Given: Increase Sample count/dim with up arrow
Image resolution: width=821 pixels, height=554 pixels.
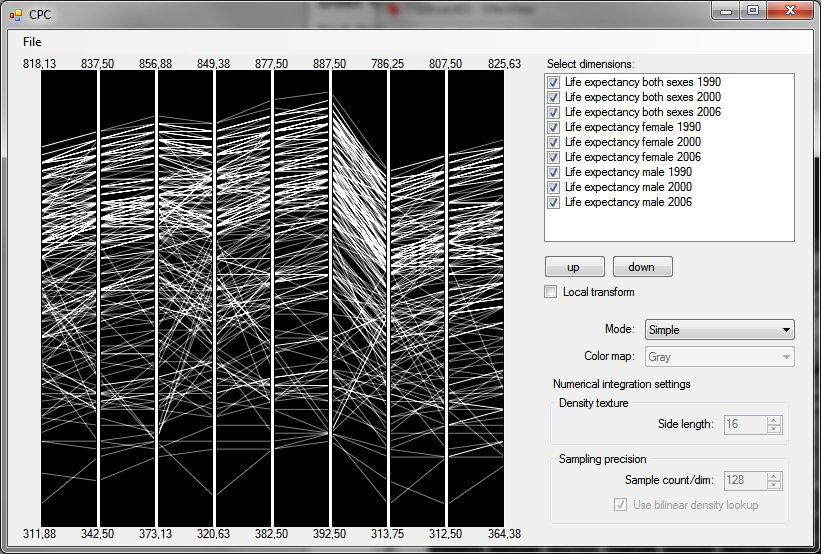Looking at the screenshot, I should point(773,476).
